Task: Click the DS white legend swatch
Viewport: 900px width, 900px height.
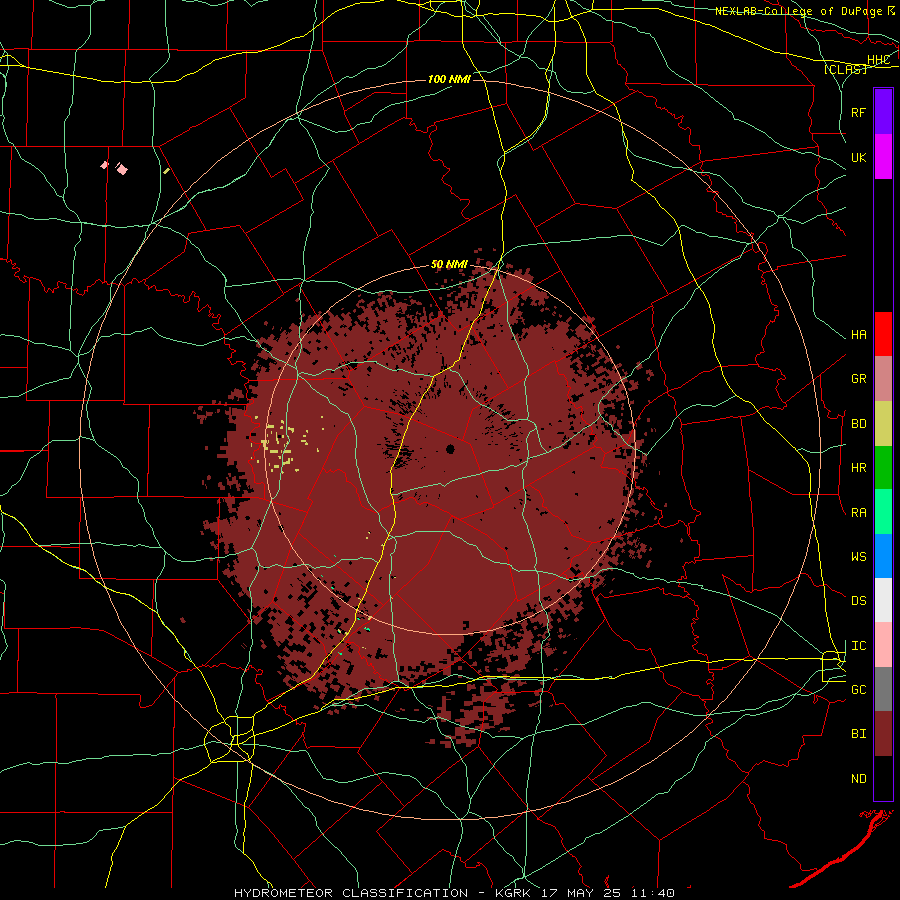Action: 883,600
